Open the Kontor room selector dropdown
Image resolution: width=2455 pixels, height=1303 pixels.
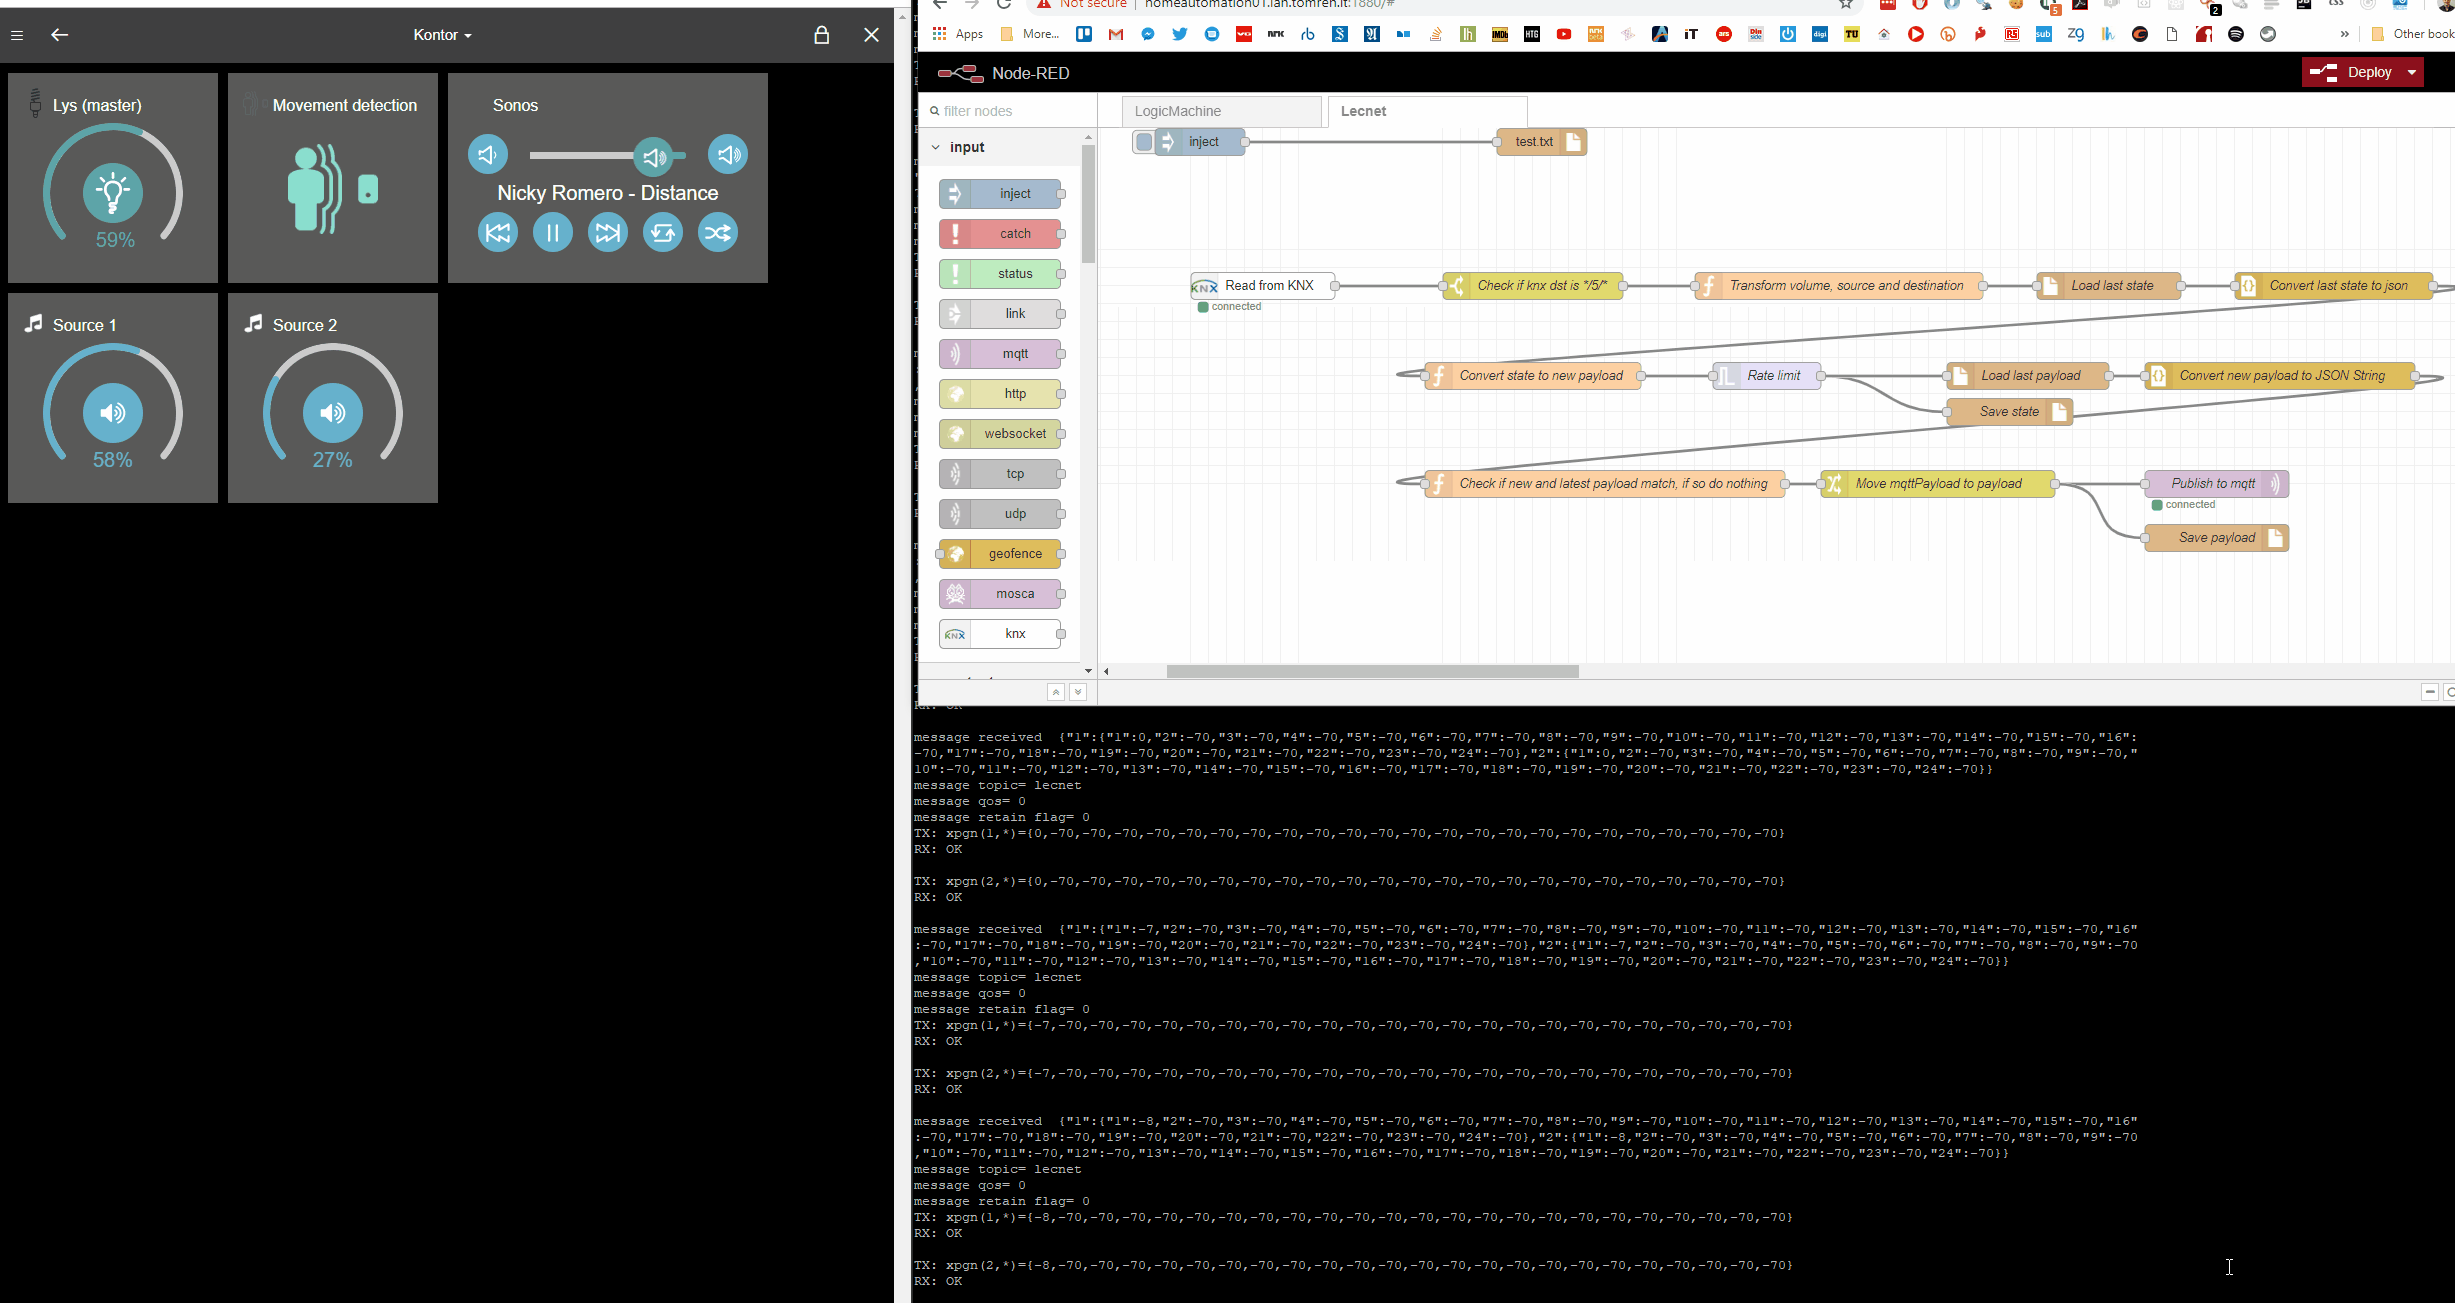(x=442, y=34)
